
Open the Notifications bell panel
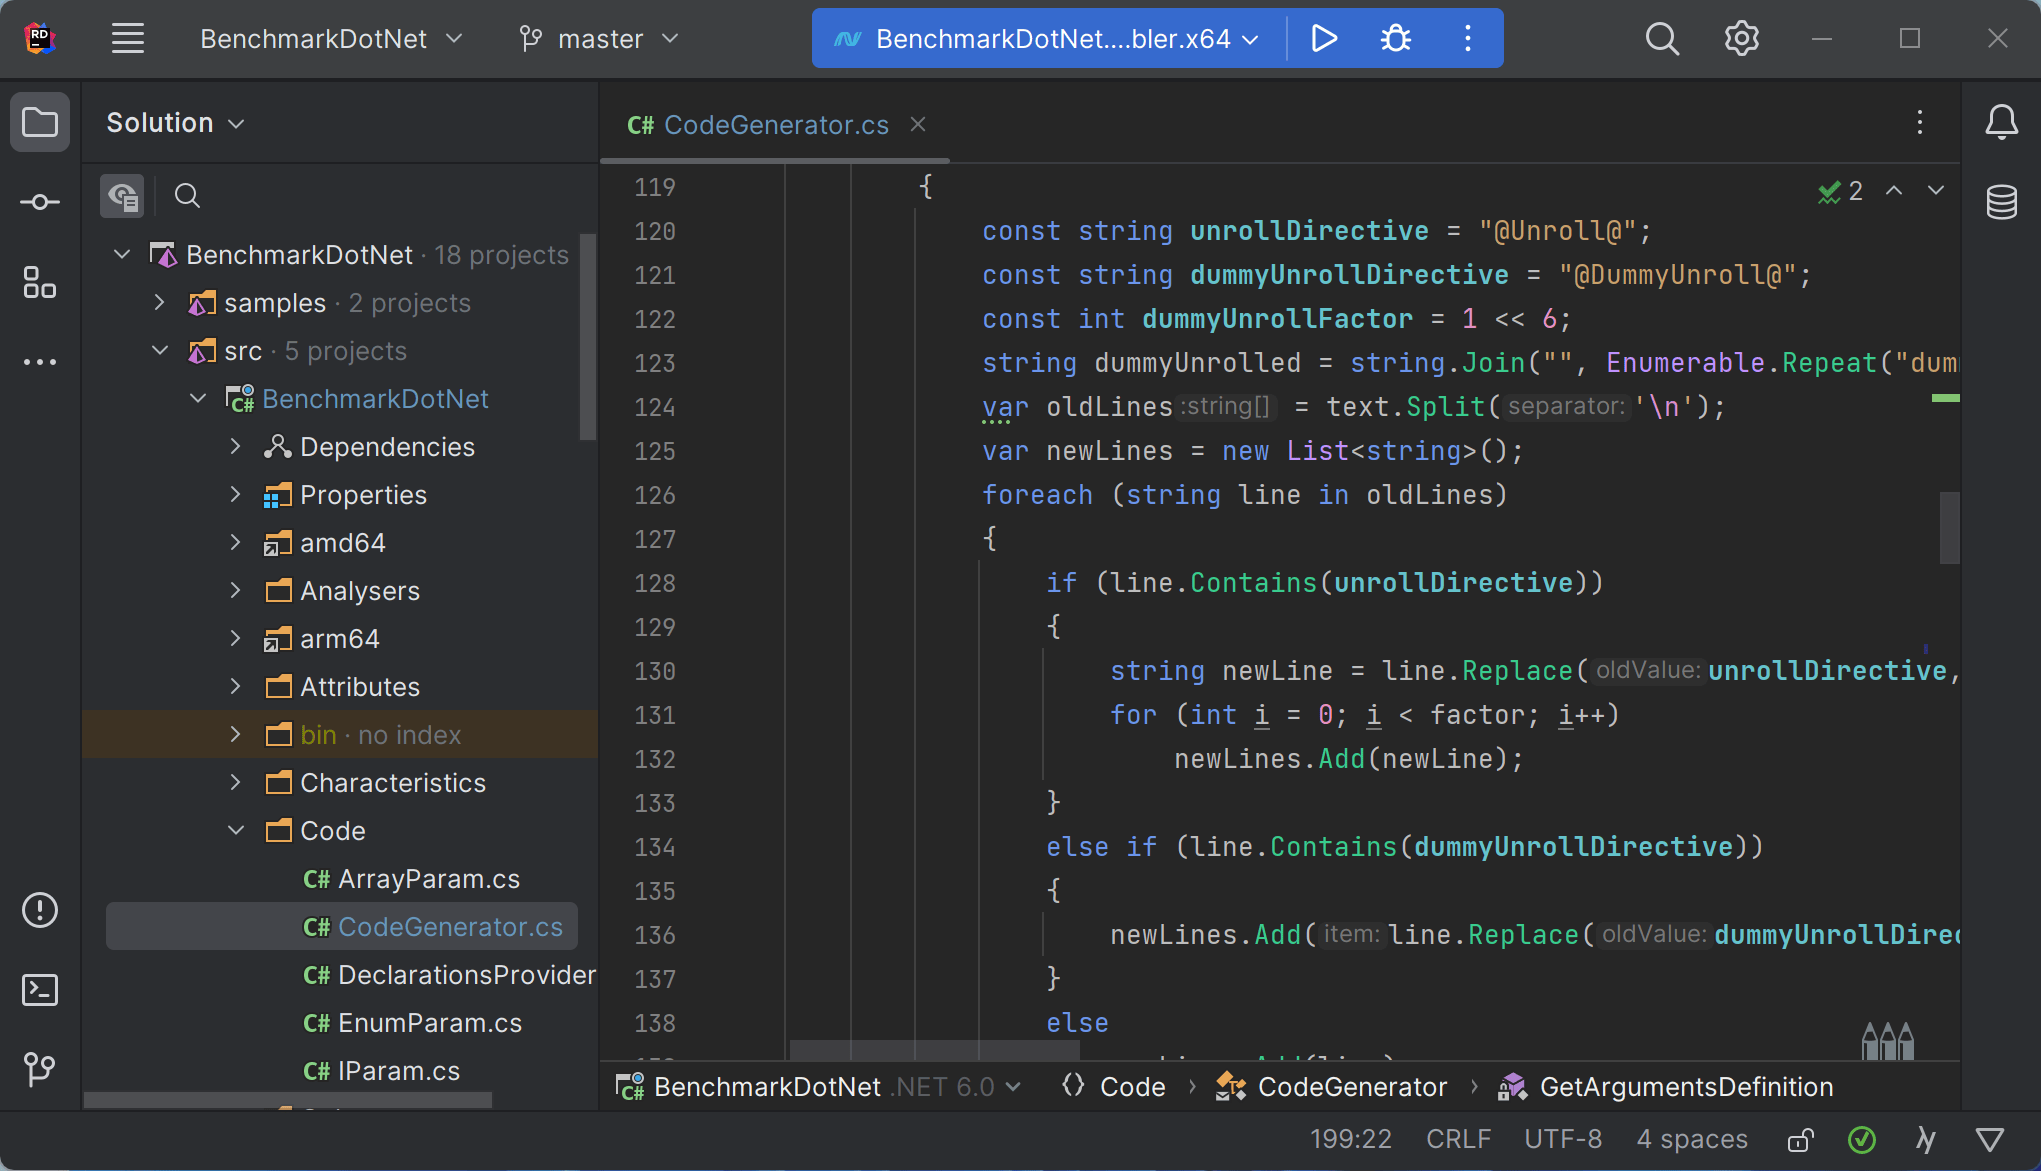(x=2001, y=123)
